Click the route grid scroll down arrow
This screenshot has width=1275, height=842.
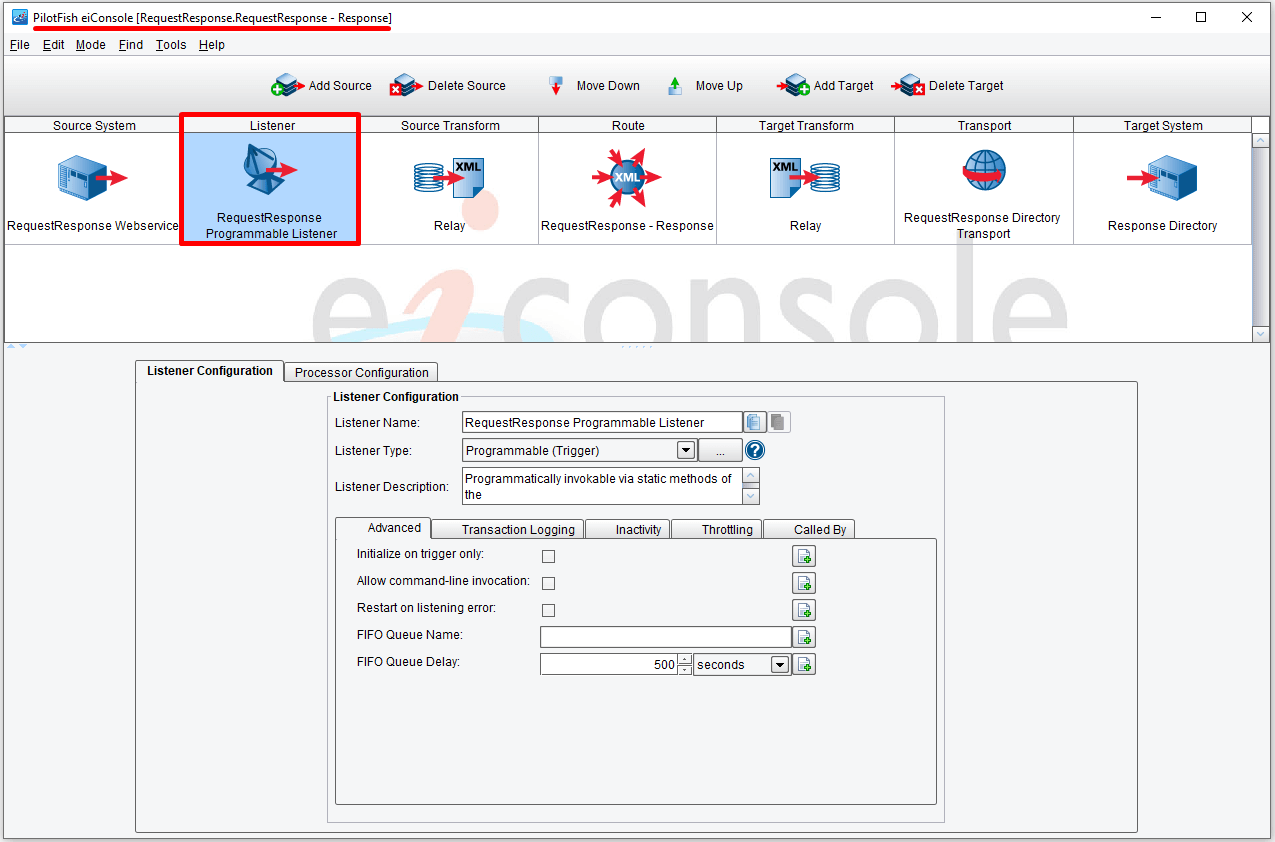click(x=1260, y=335)
